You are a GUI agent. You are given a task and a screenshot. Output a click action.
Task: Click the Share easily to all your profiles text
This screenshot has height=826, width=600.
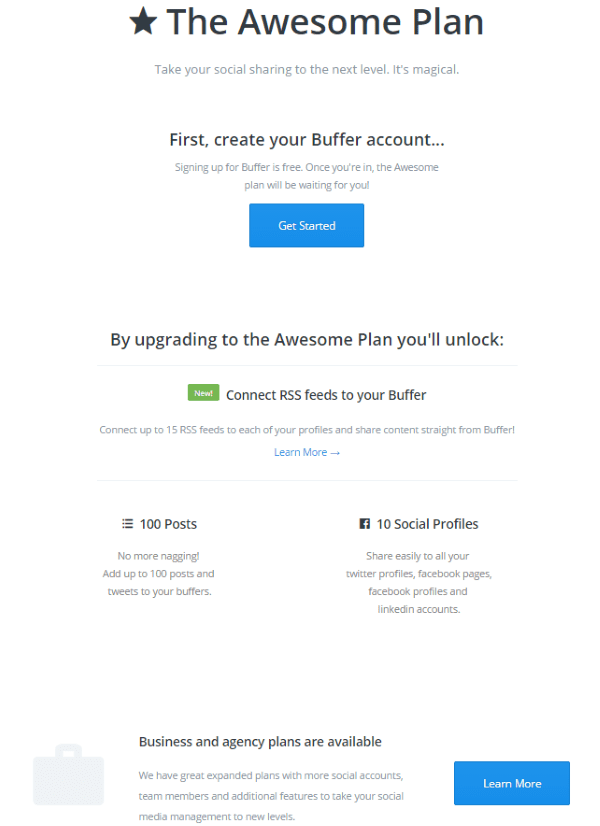pyautogui.click(x=418, y=582)
